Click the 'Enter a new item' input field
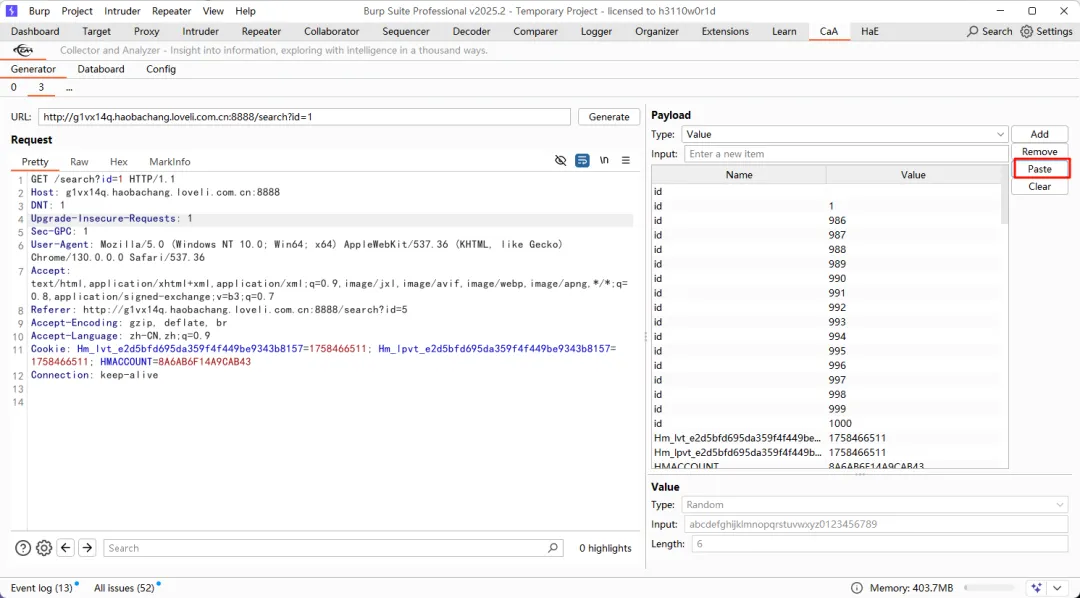The height and width of the screenshot is (598, 1080). tap(846, 154)
